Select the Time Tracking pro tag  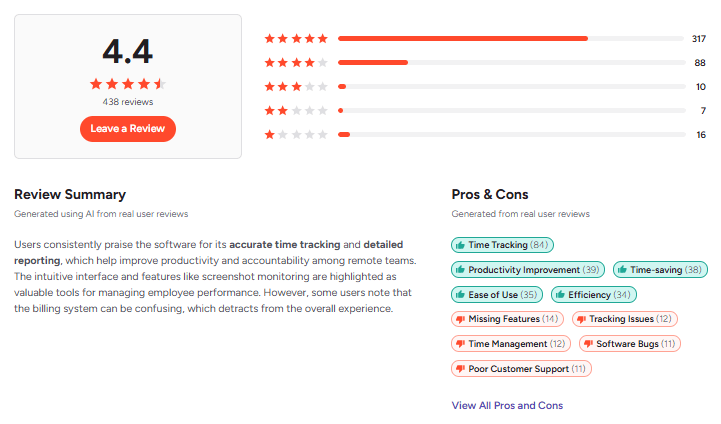[x=502, y=244]
